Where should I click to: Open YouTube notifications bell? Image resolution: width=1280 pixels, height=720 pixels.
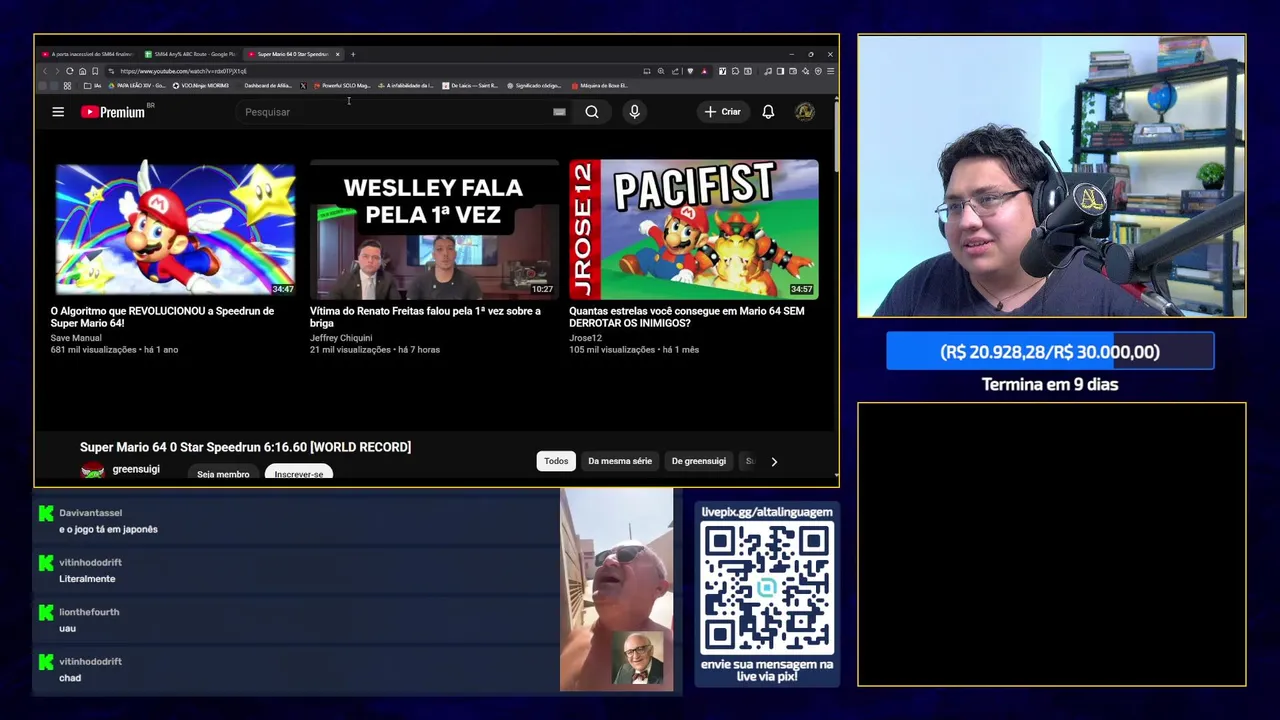768,112
